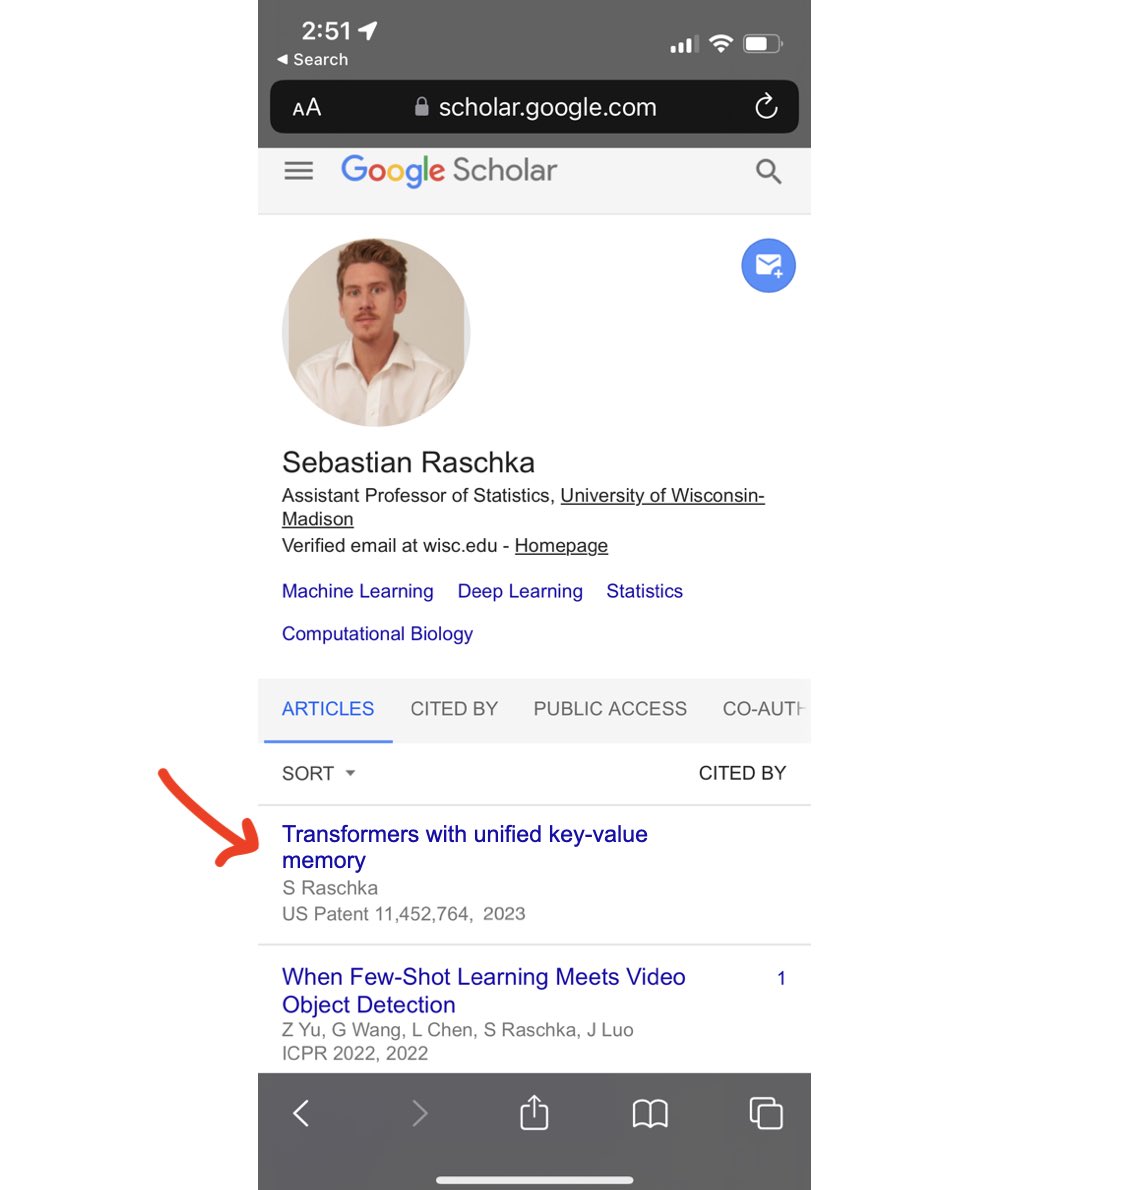The width and height of the screenshot is (1132, 1190).
Task: Click the search magnifier icon
Action: [x=768, y=171]
